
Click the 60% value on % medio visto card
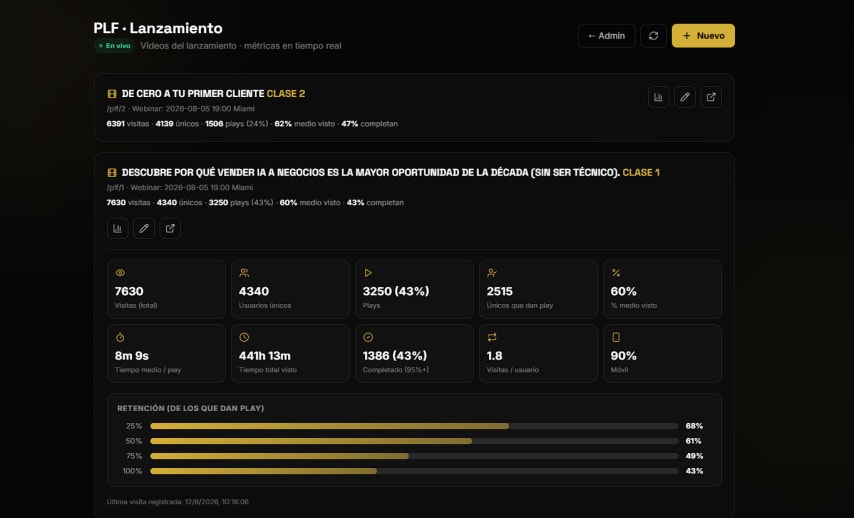click(x=624, y=291)
